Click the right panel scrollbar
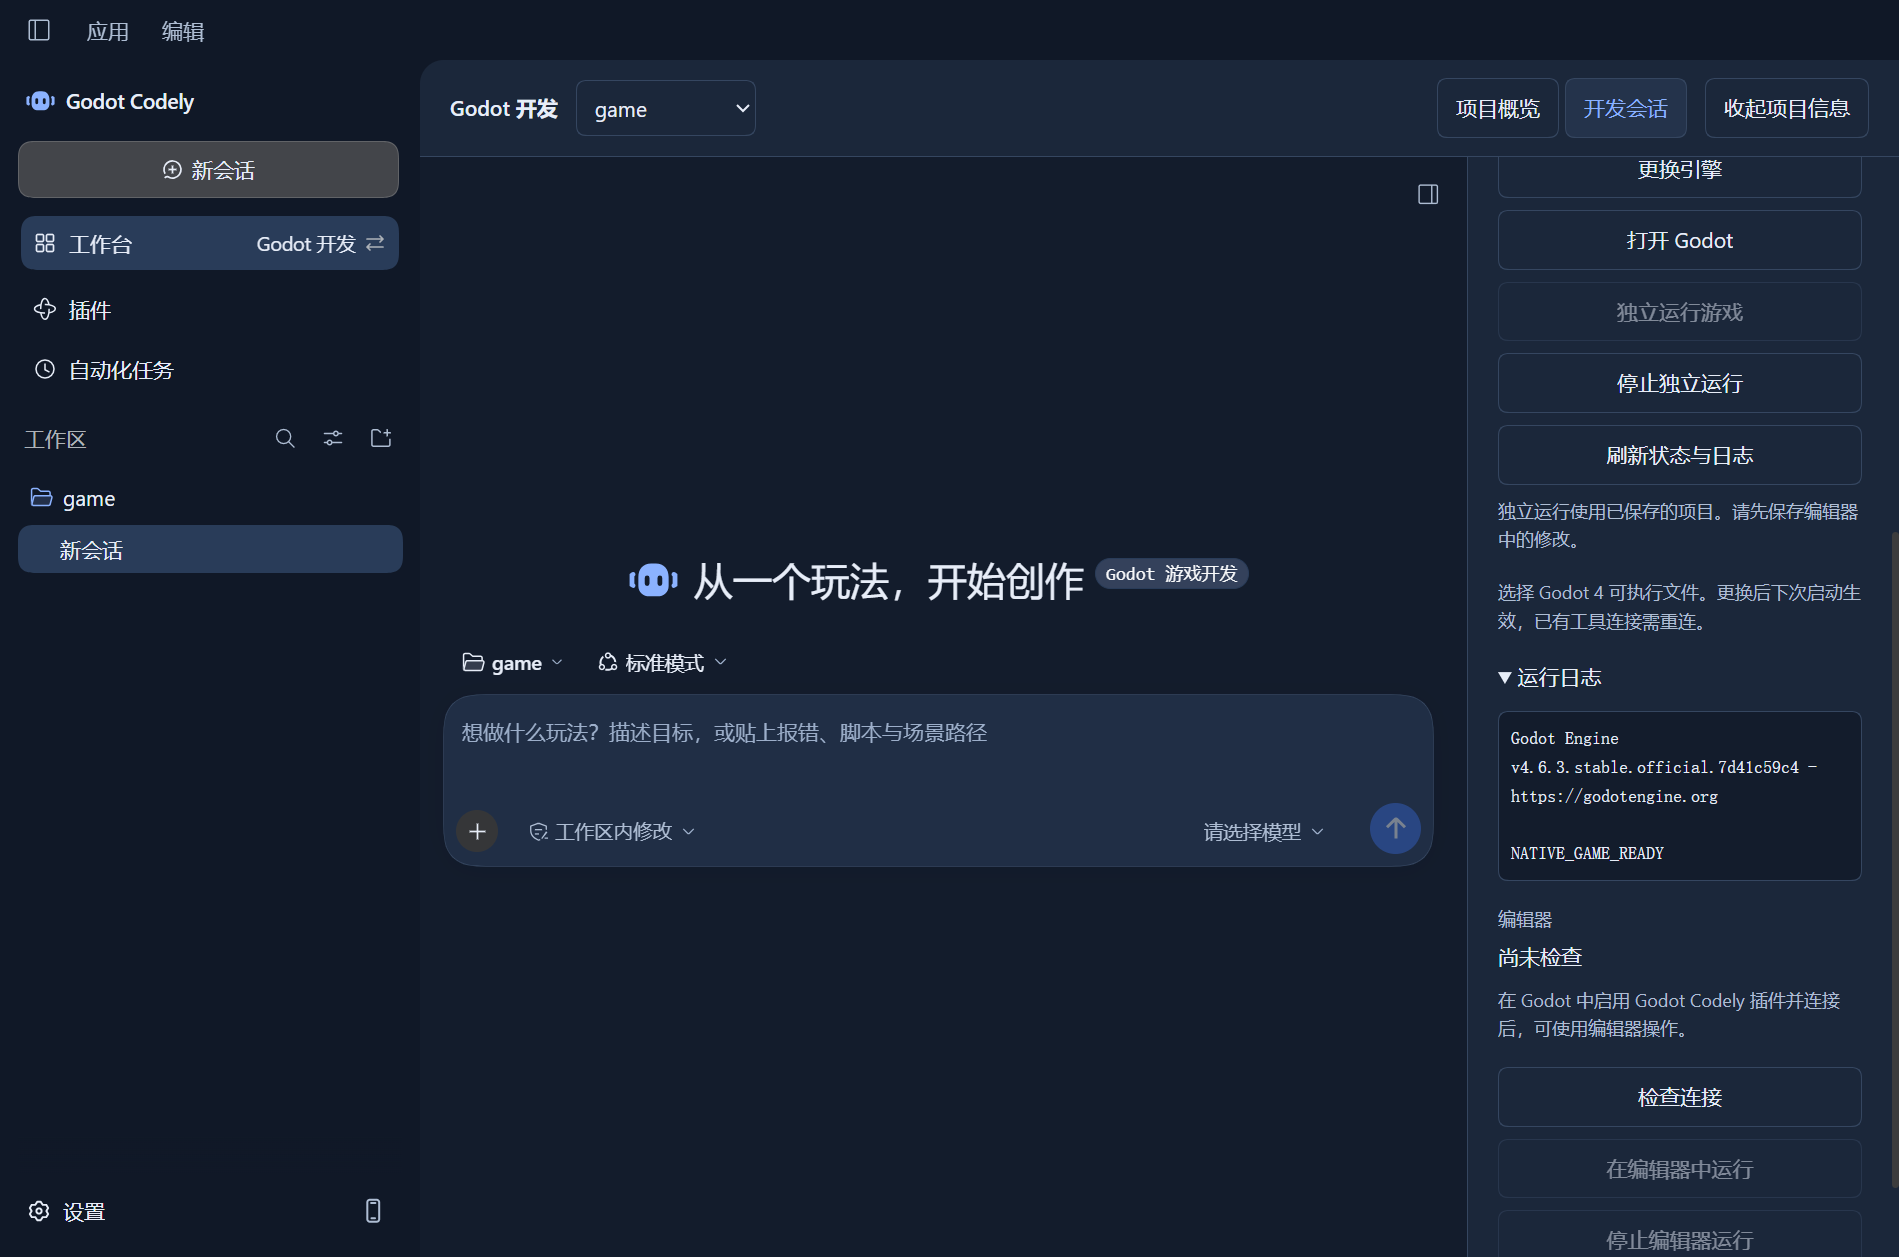Screen dimensions: 1899x1257 click(1895, 860)
